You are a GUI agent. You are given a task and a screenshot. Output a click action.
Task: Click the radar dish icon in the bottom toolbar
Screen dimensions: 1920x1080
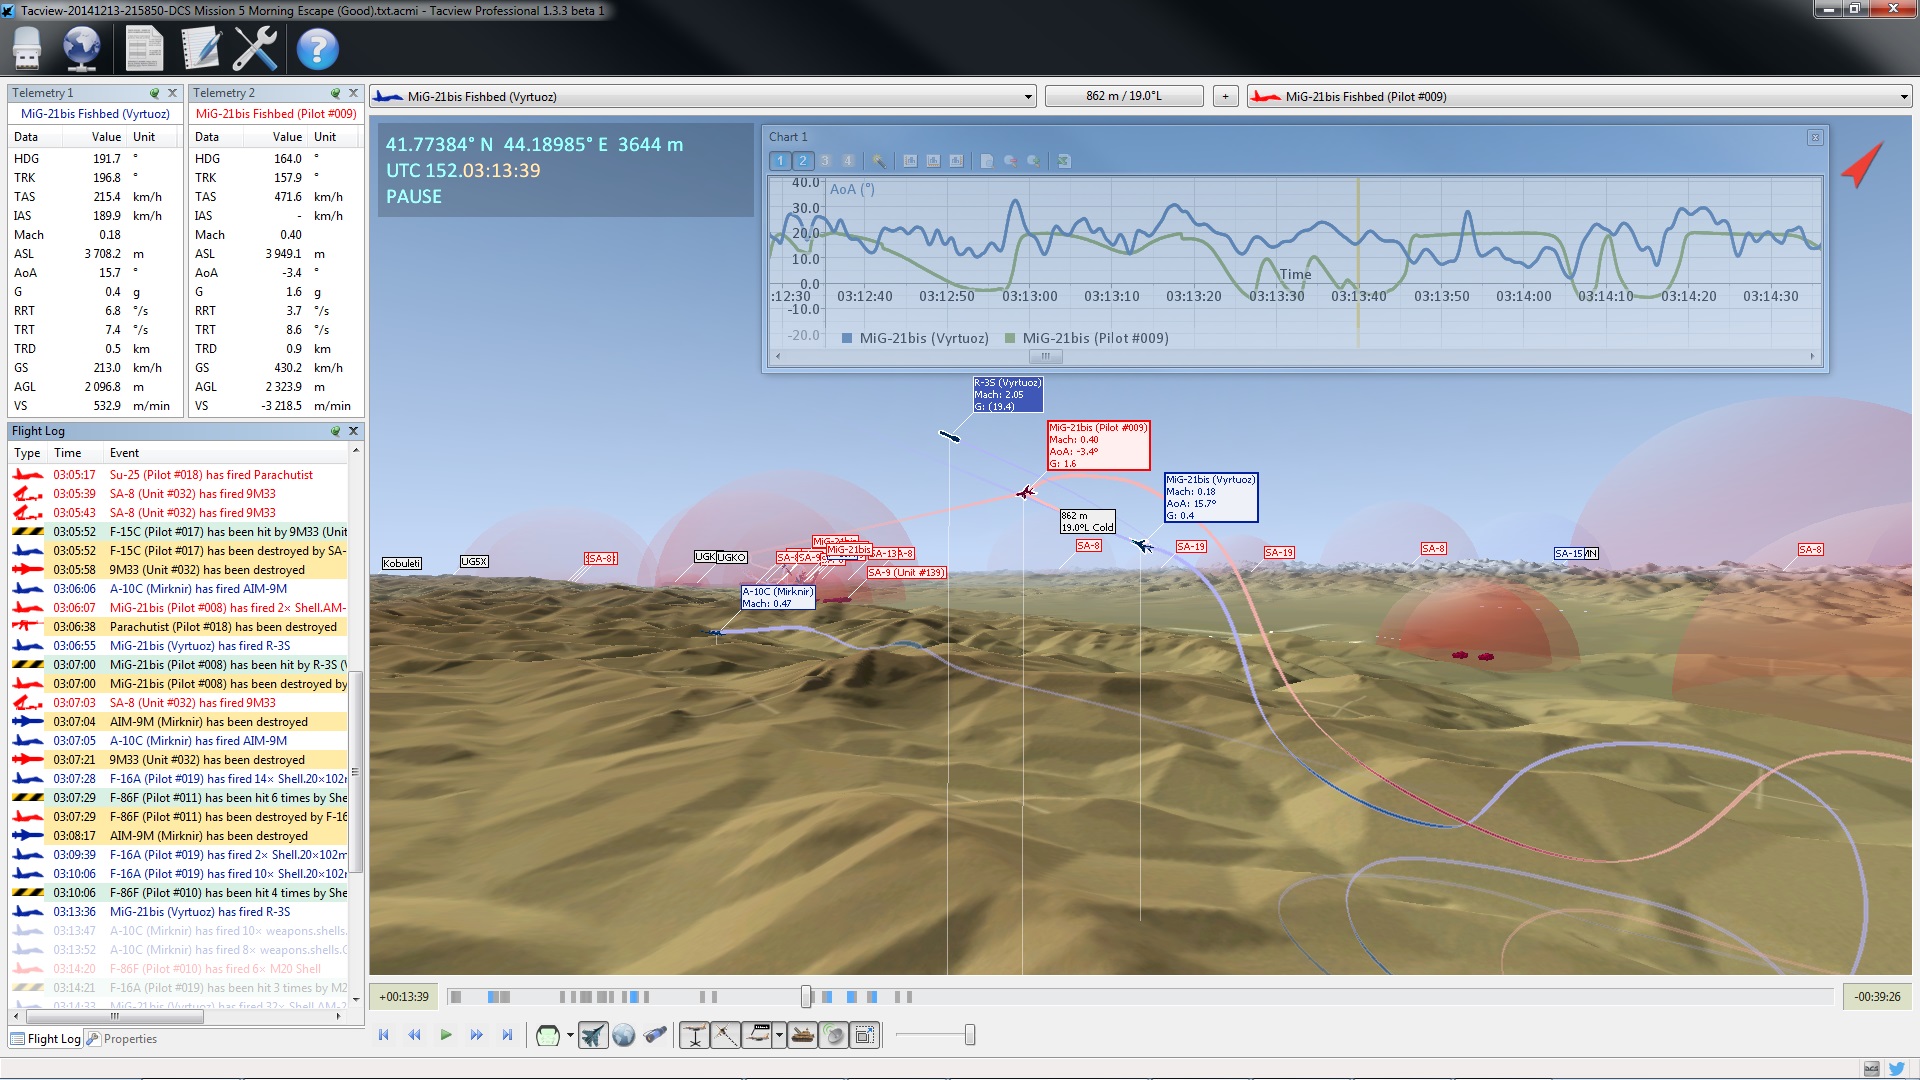click(x=833, y=1036)
